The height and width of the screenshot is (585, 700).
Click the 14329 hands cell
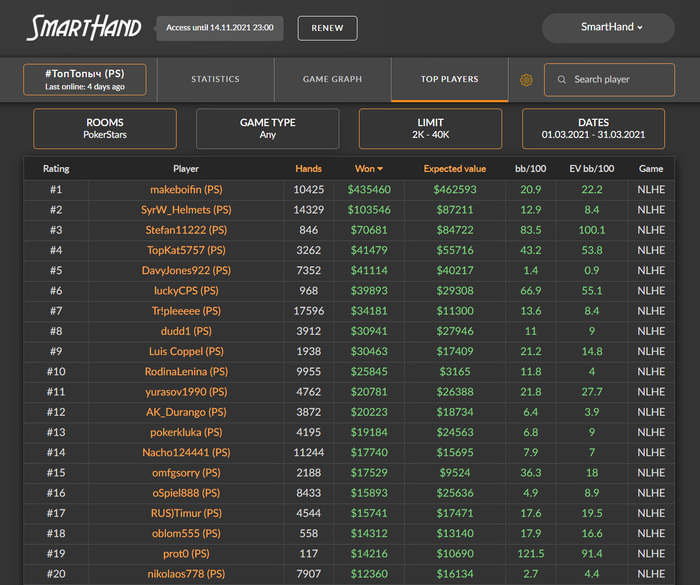coord(308,210)
